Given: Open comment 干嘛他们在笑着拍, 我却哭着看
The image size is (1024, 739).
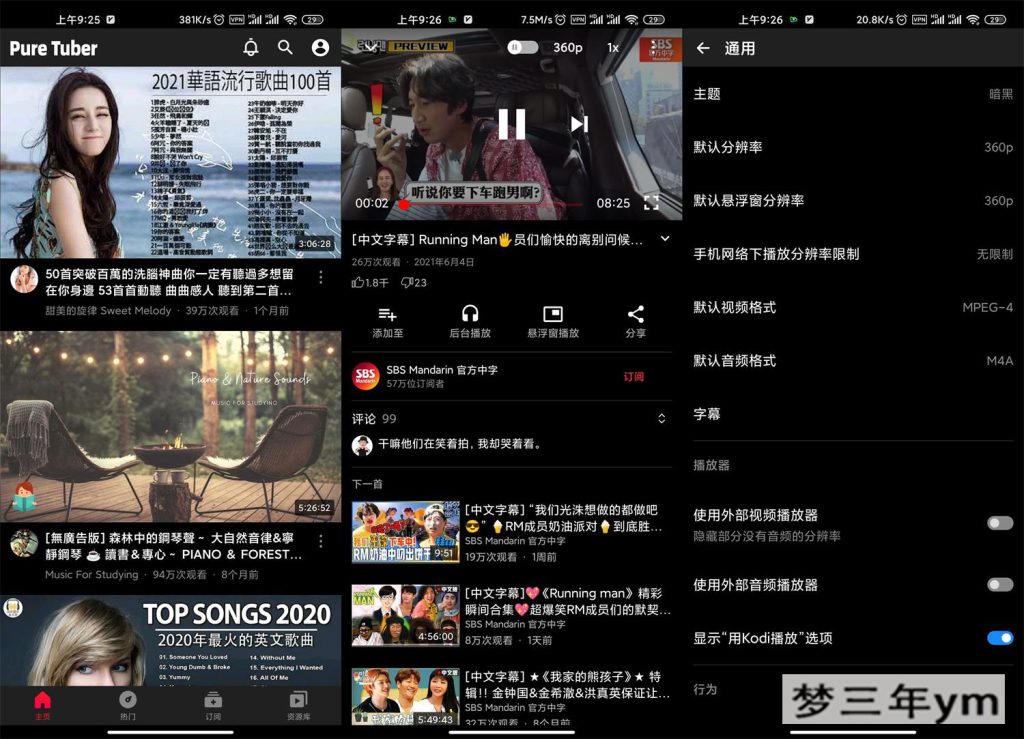Looking at the screenshot, I should click(x=460, y=444).
